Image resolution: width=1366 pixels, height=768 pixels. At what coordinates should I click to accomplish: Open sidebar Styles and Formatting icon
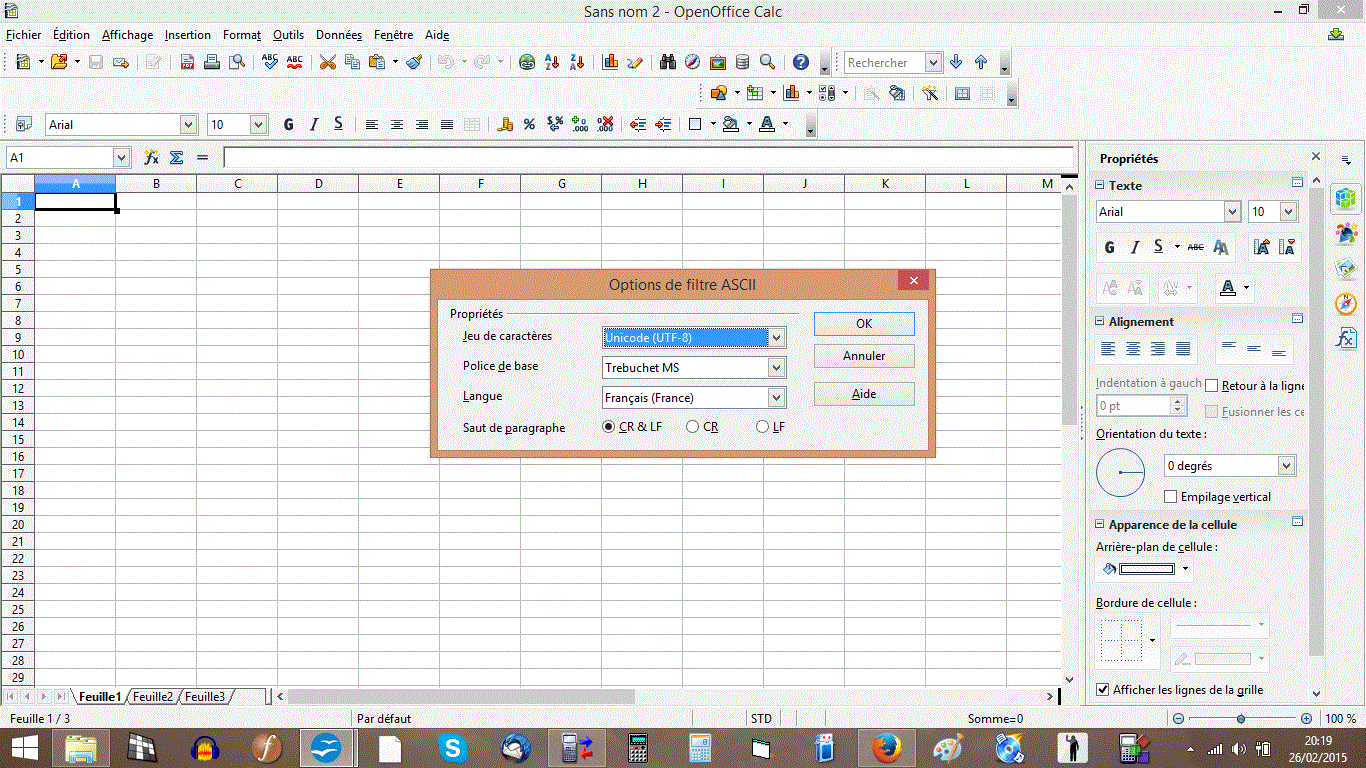1346,234
